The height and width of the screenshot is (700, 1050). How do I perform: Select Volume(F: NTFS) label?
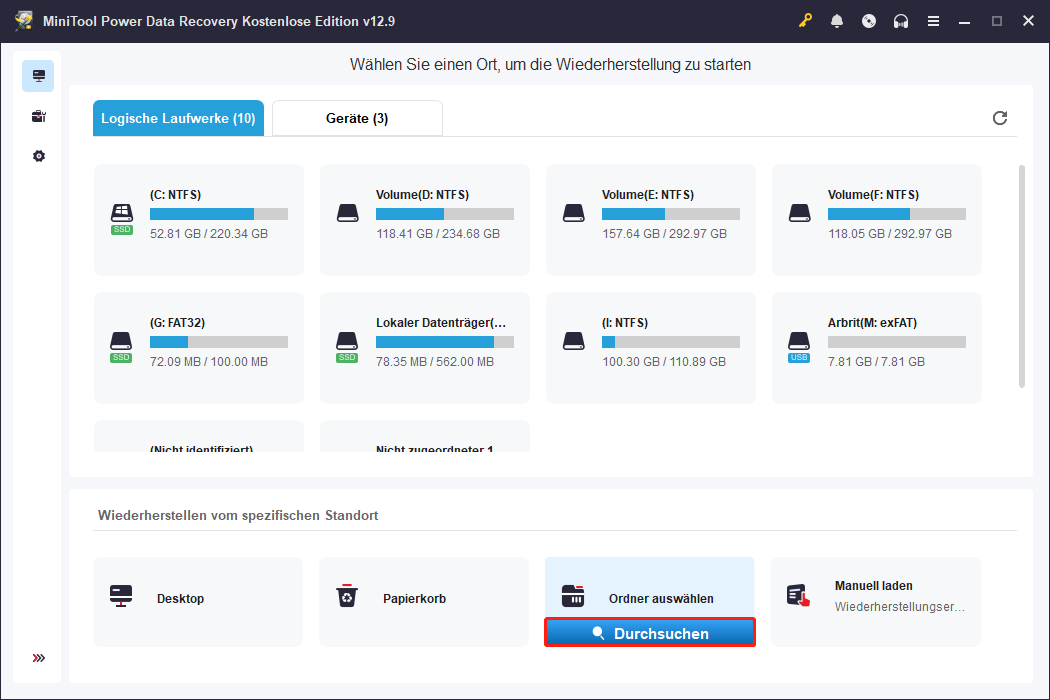tap(873, 195)
